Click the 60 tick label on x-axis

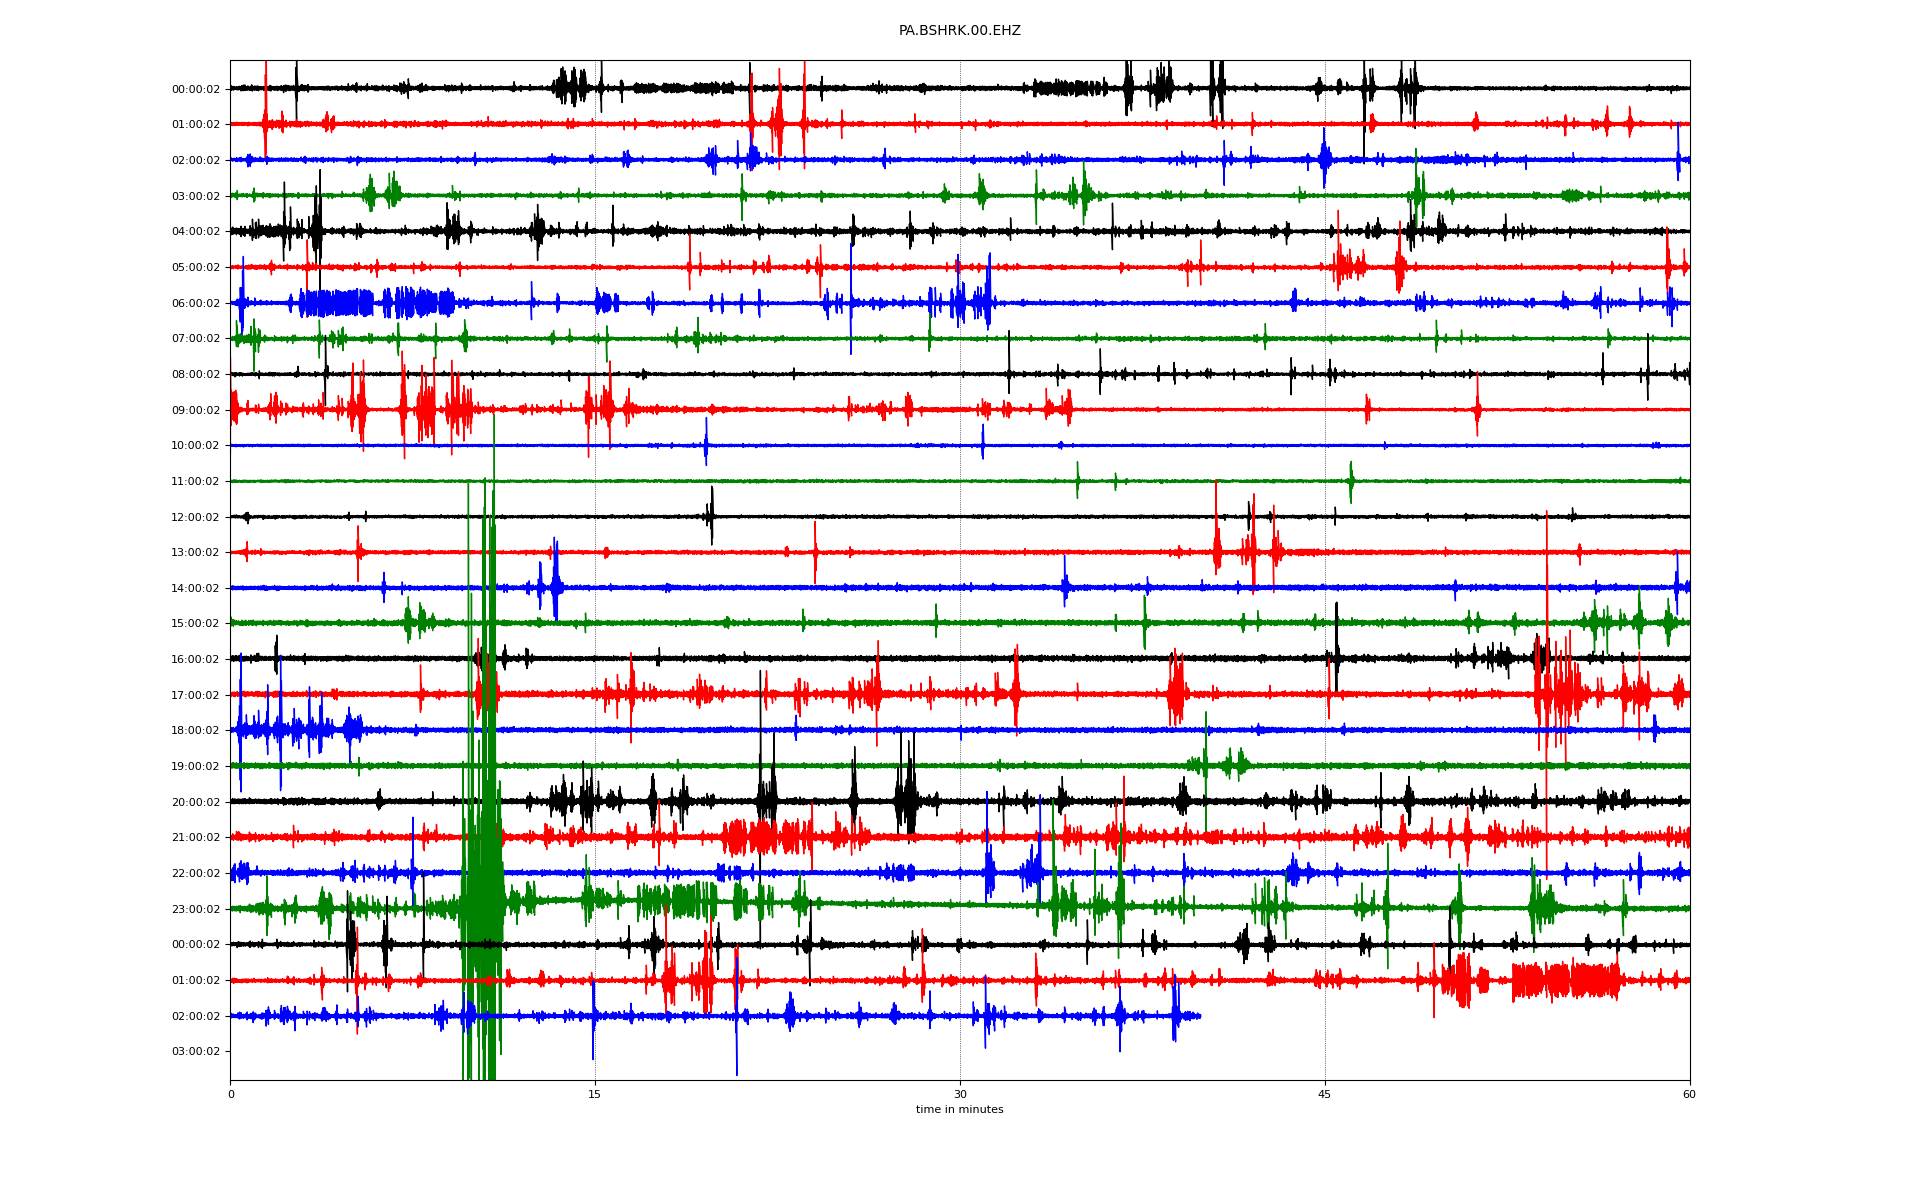(x=1689, y=1094)
